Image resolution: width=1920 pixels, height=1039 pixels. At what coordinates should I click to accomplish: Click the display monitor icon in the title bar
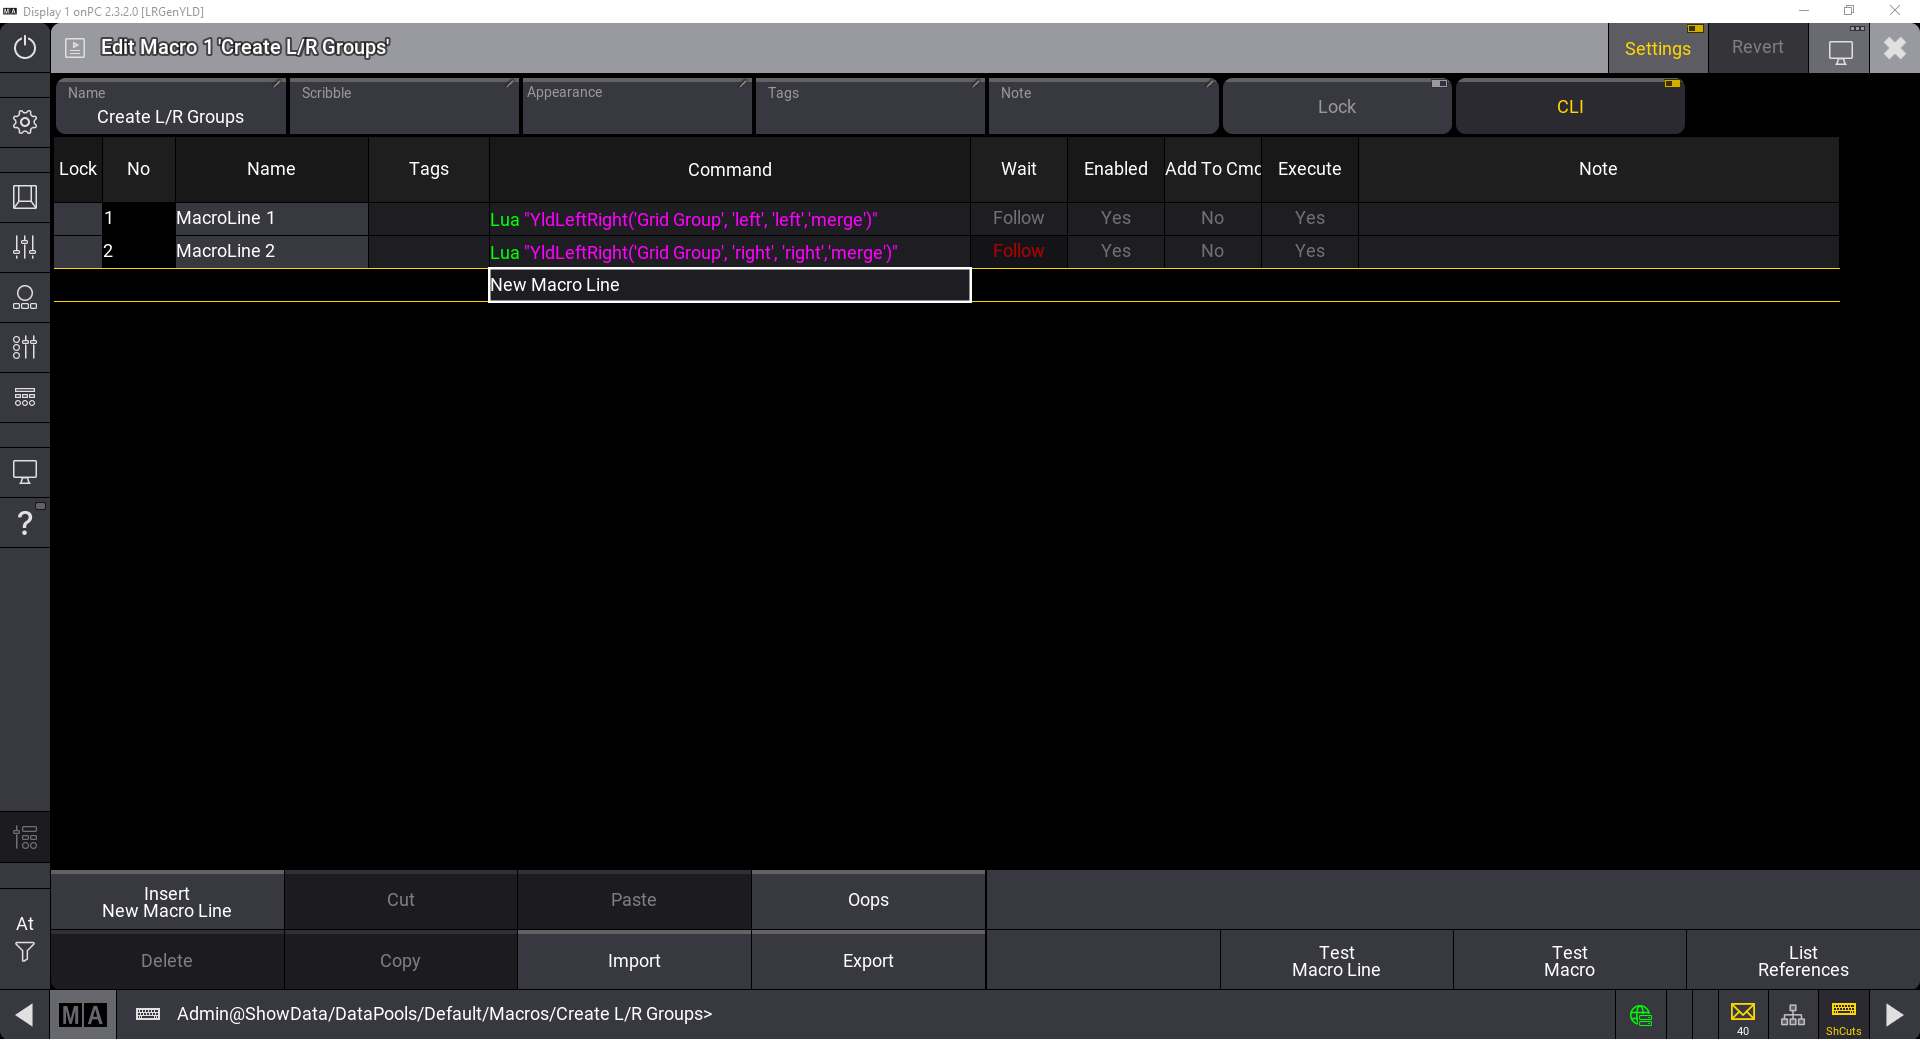tap(1840, 50)
